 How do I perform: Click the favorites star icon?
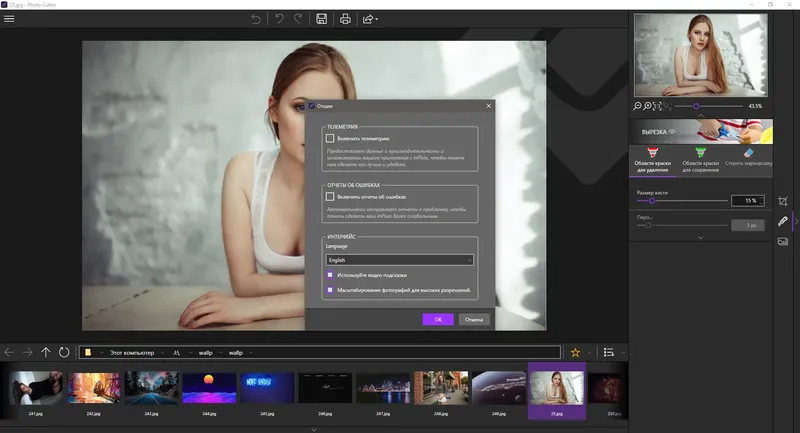coord(575,352)
